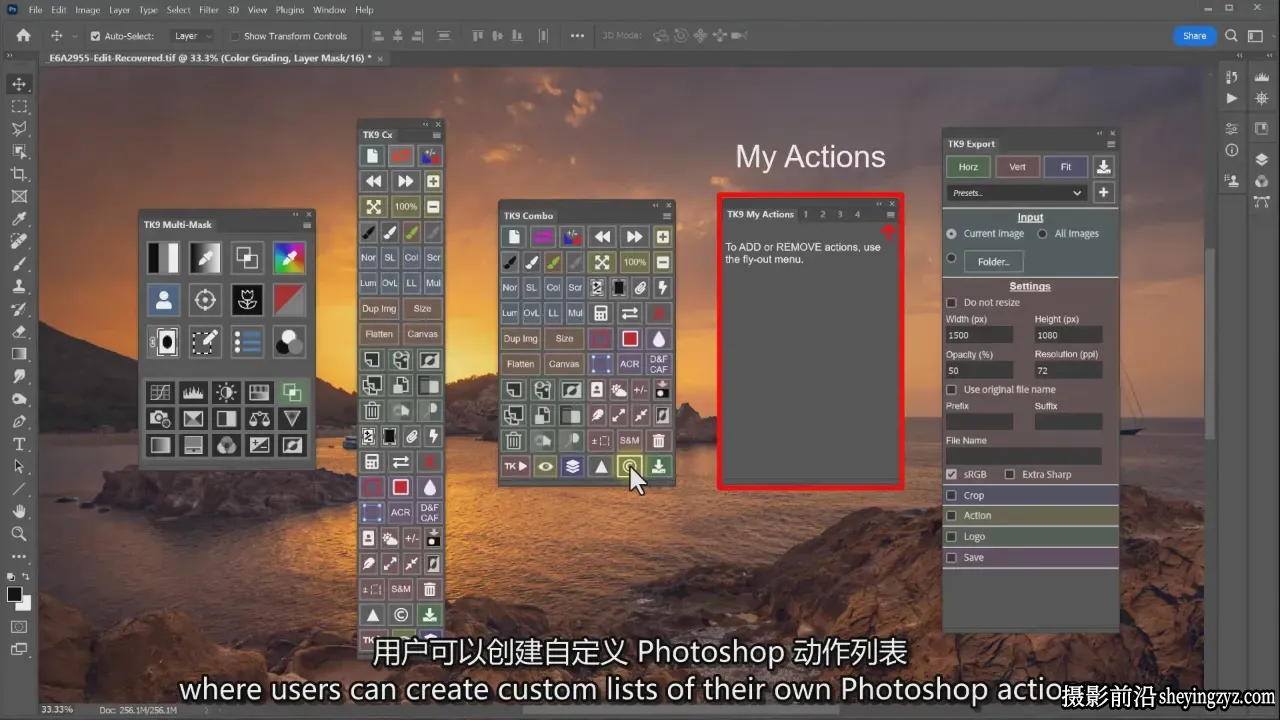Screen dimensions: 1280x720
Task: Open the Auto-Select Layer dropdown
Action: pos(192,36)
